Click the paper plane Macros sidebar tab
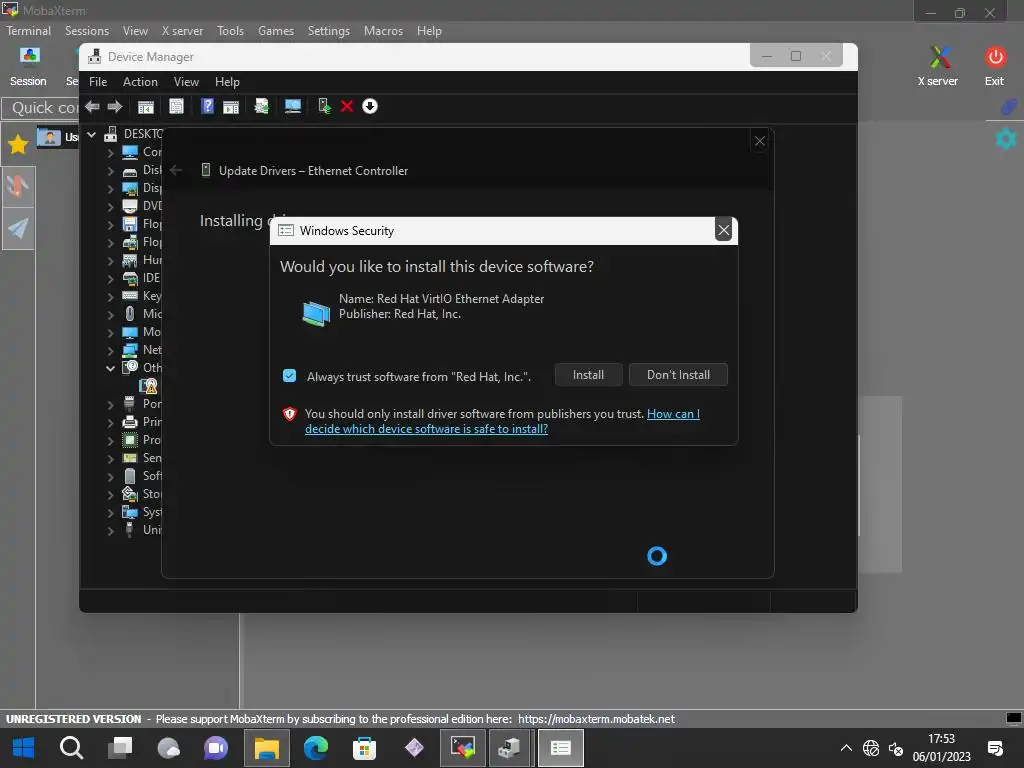Viewport: 1024px width, 768px height. pos(18,229)
